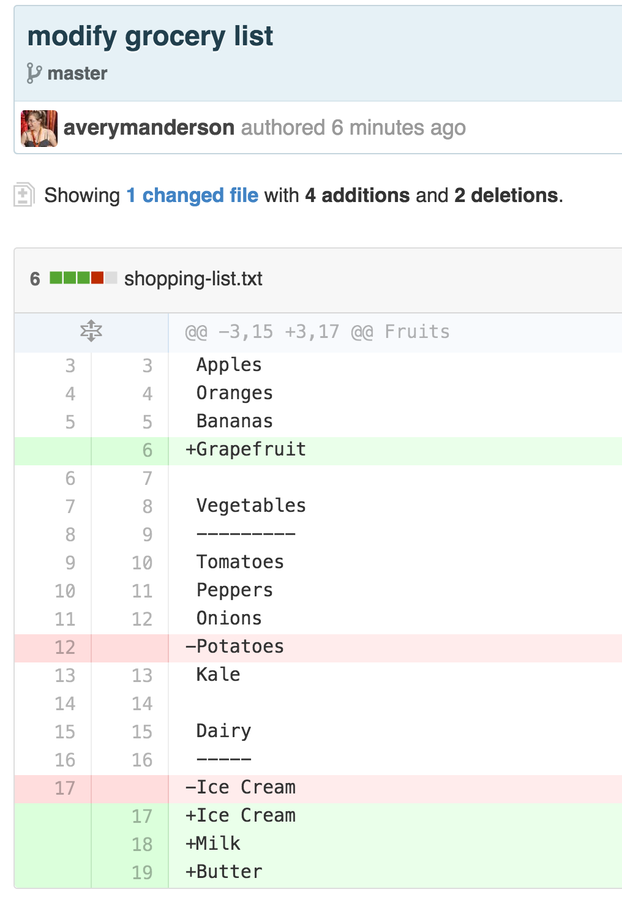Viewport: 622px width, 900px height.
Task: Select the deleted line "-Potatoes"
Action: click(x=235, y=647)
